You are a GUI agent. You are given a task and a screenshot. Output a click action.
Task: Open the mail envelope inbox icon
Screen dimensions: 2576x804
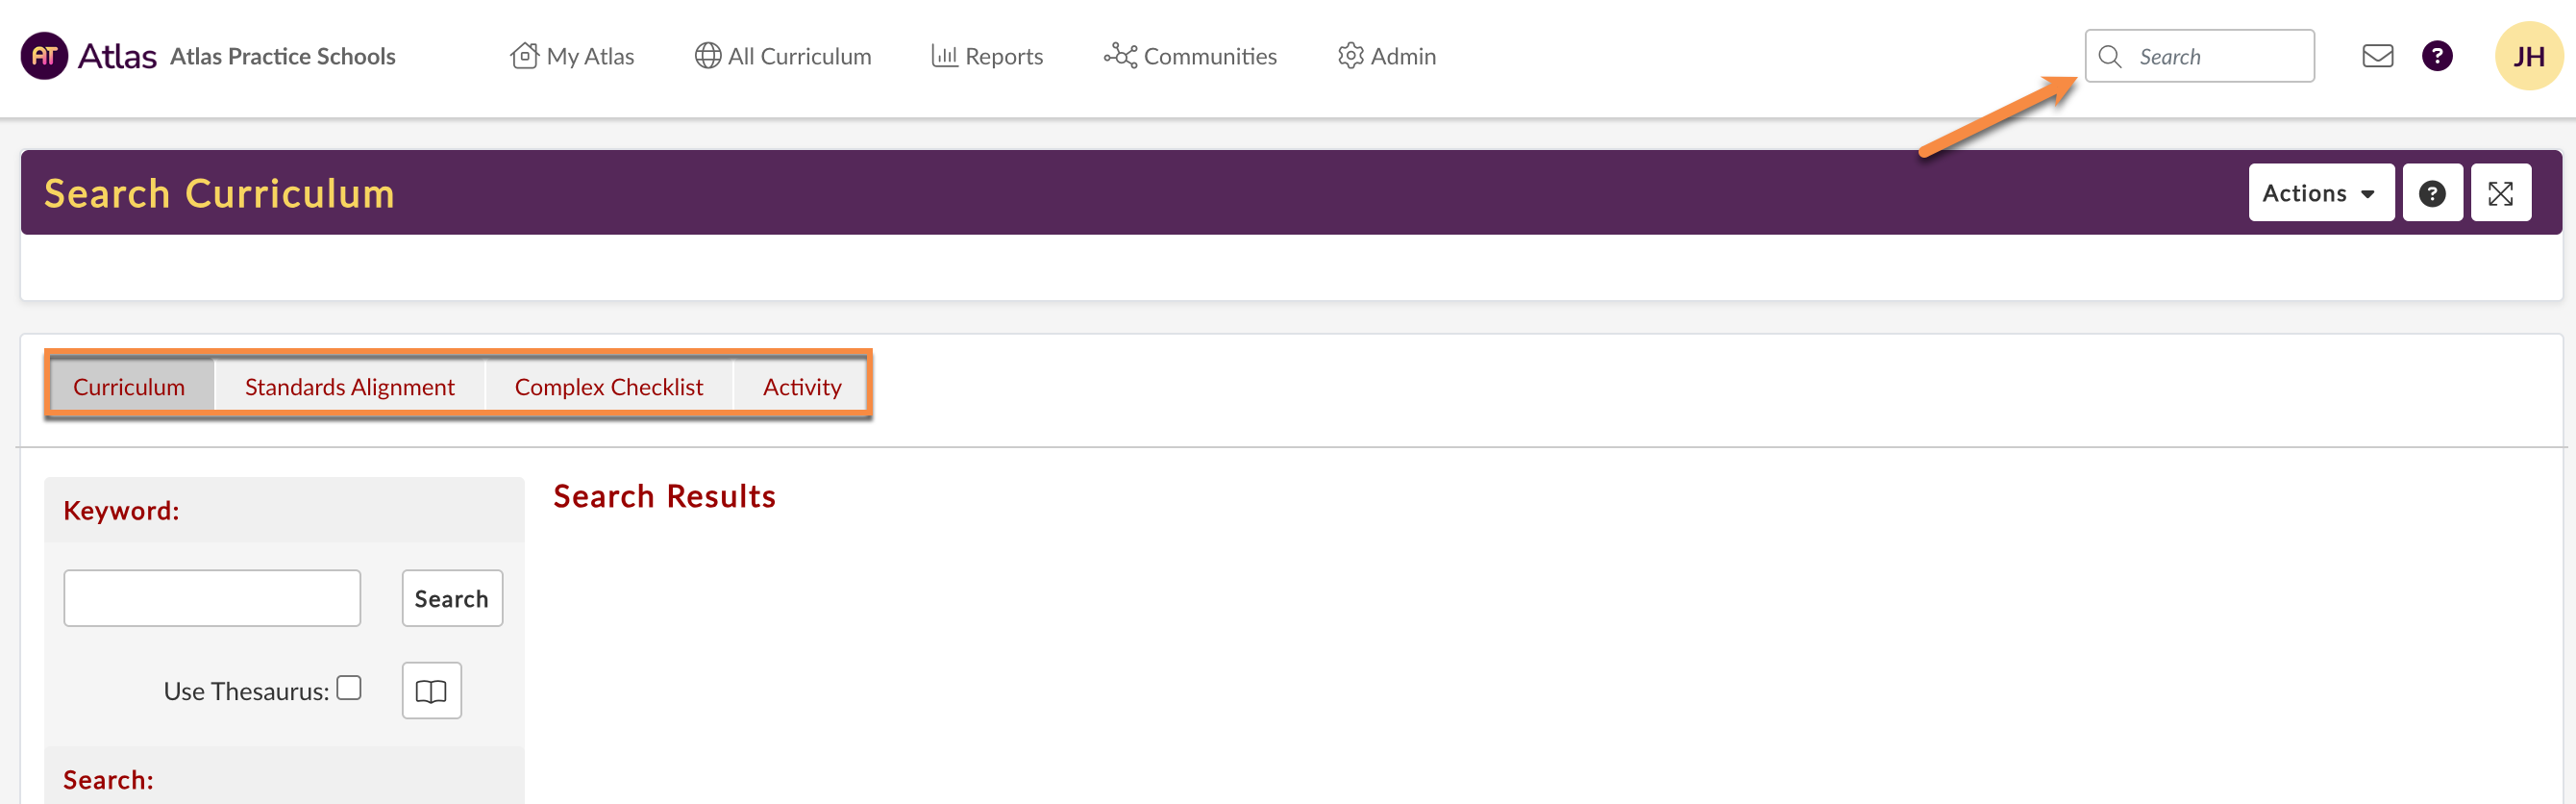tap(2377, 56)
